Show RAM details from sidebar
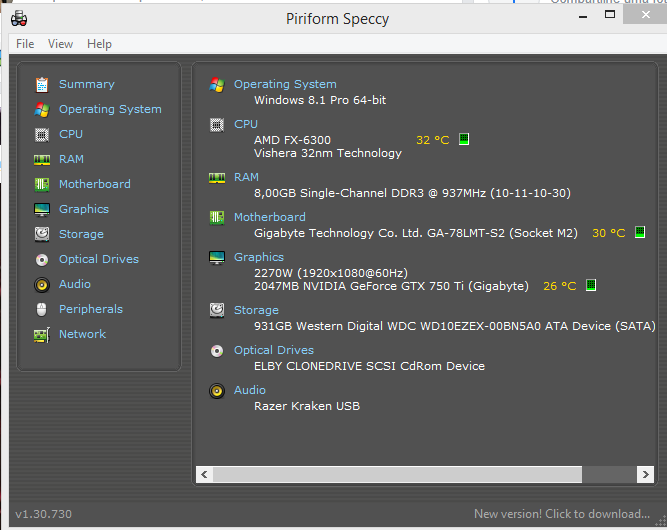 [x=71, y=159]
